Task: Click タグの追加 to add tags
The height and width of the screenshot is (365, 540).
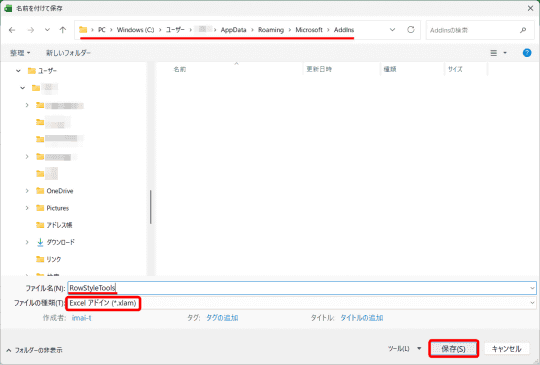Action: coord(222,318)
